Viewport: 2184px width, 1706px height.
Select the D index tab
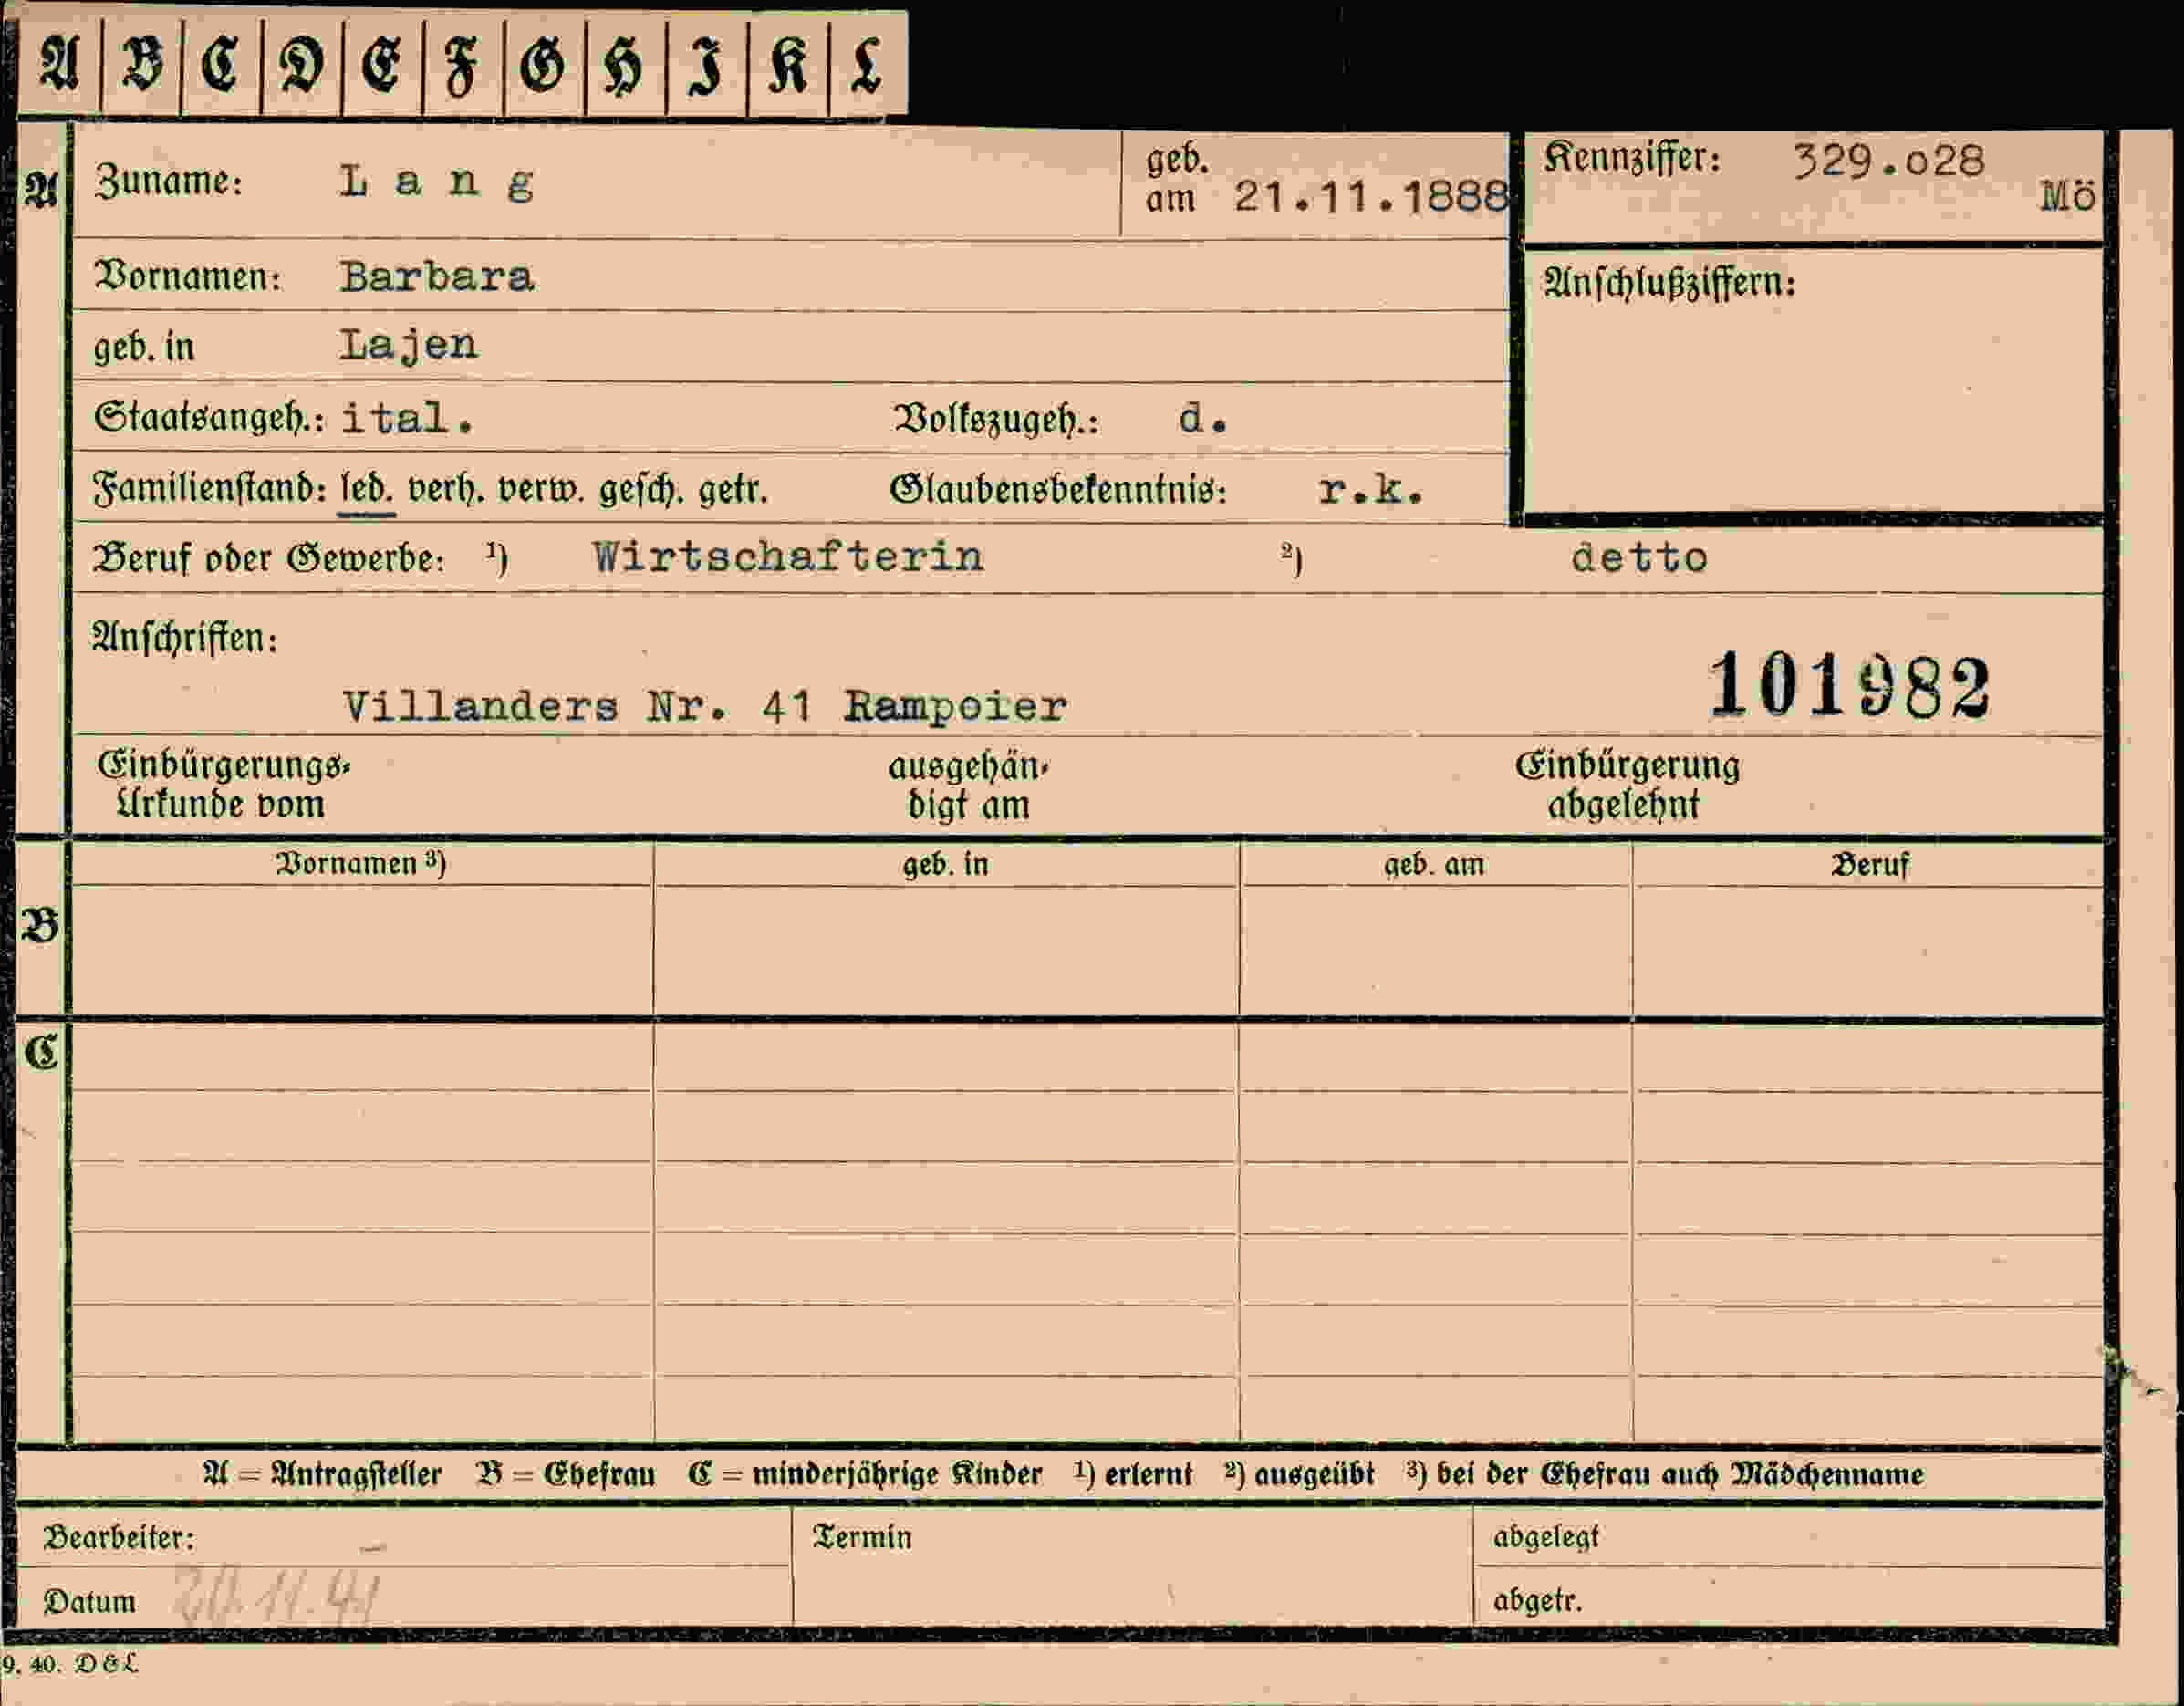pyautogui.click(x=302, y=64)
